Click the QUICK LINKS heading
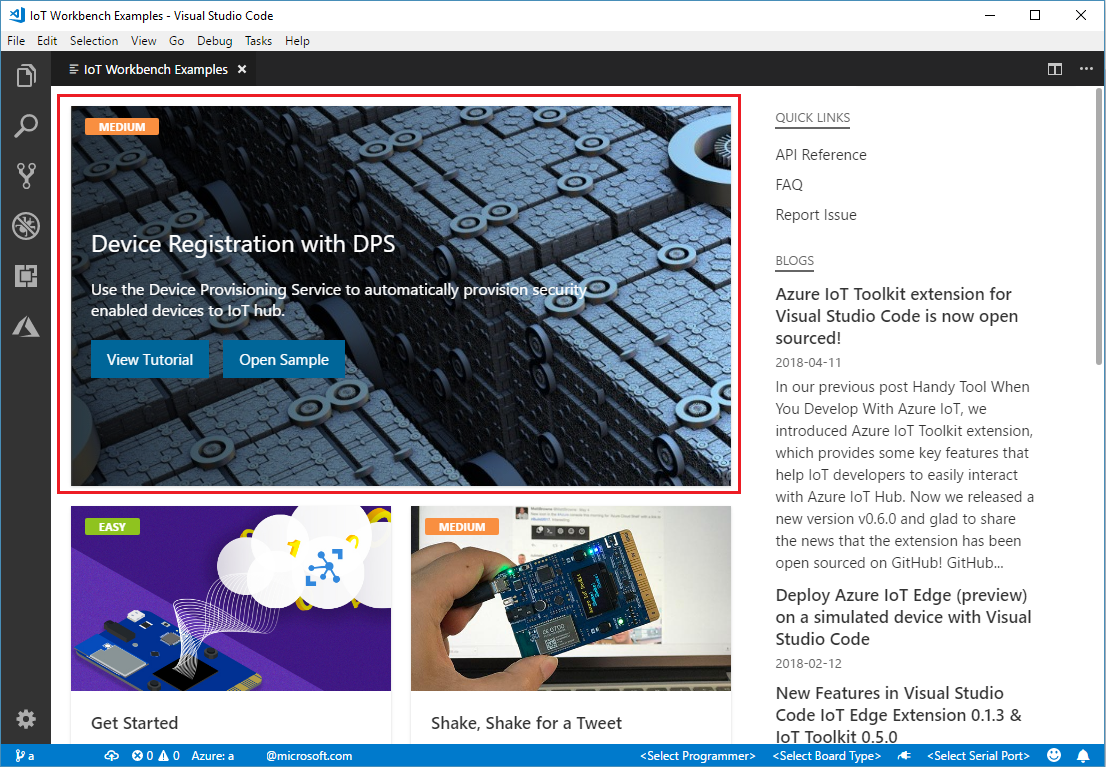Screen dimensions: 1106x767 pos(813,118)
